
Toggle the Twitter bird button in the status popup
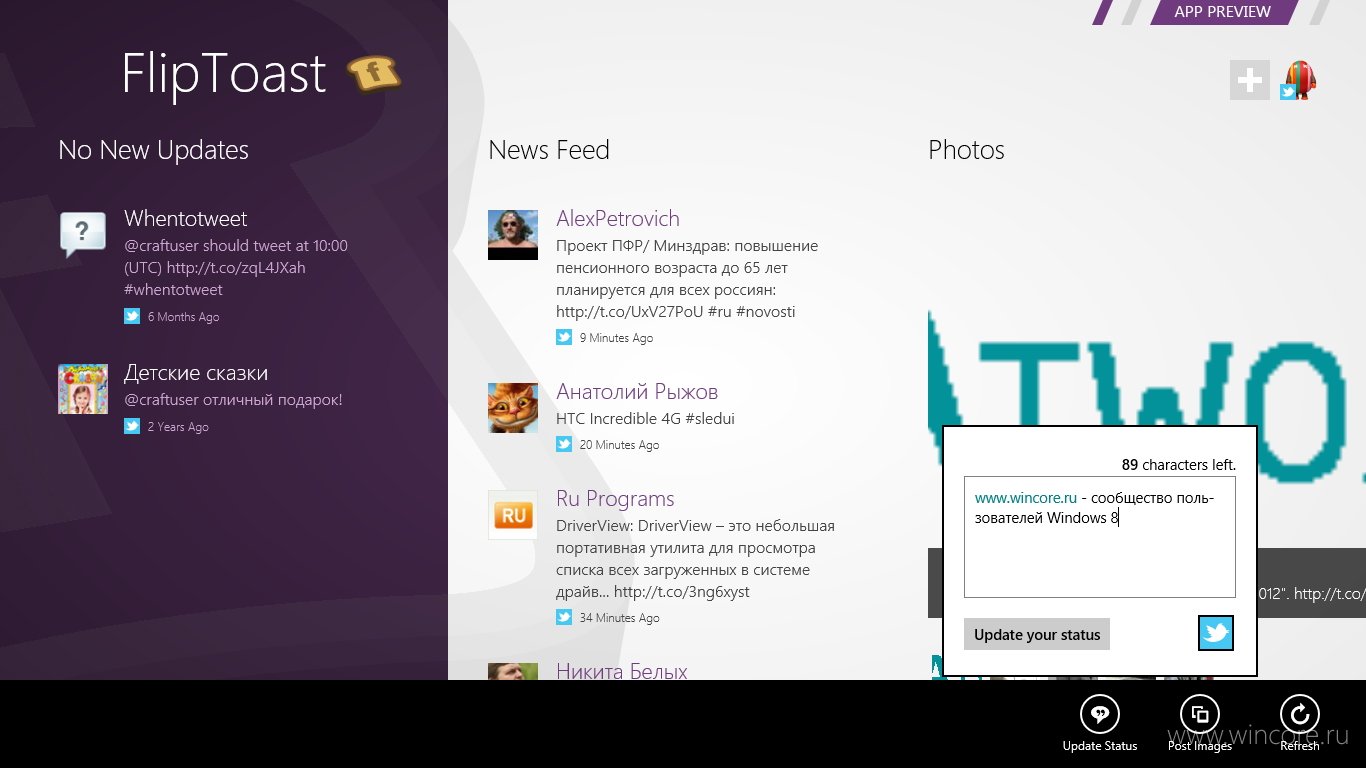click(1216, 633)
